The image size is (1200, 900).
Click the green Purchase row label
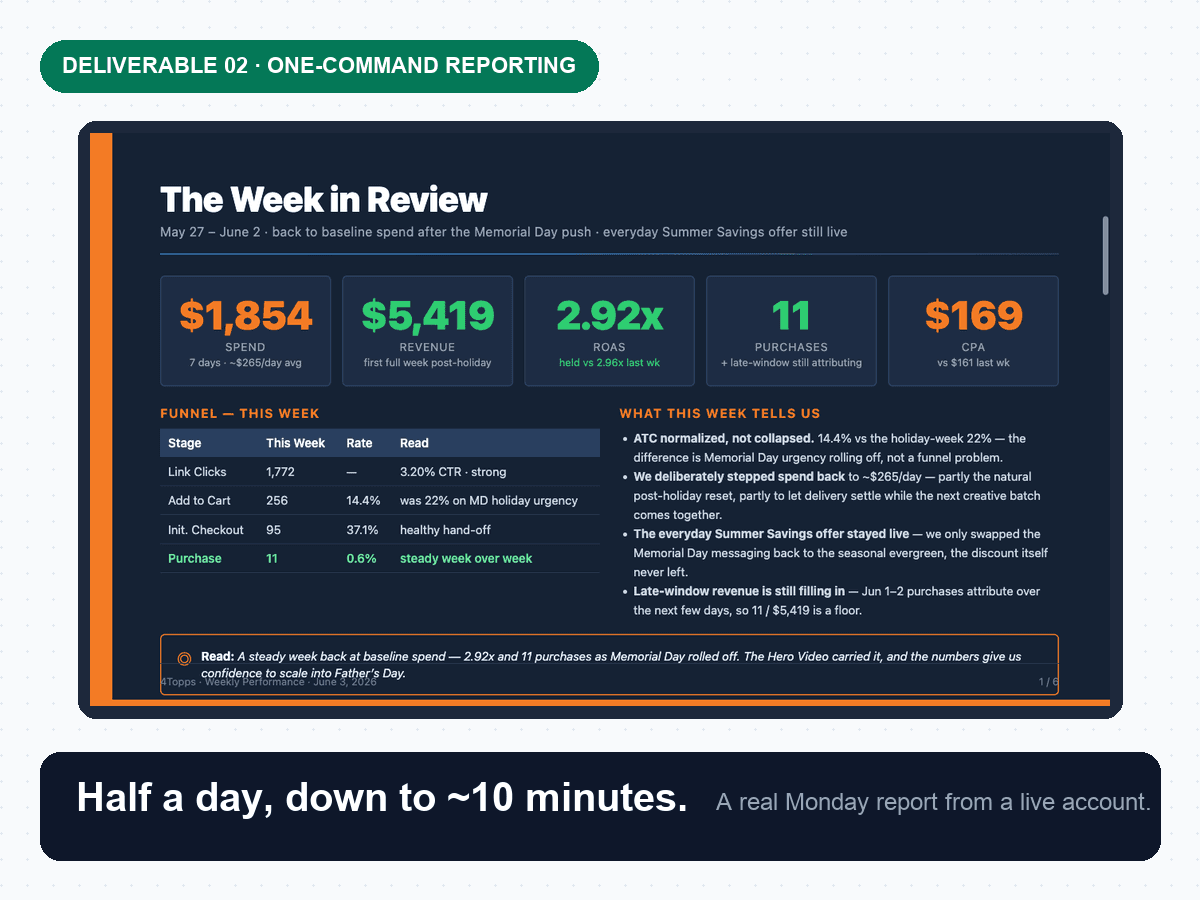[x=195, y=559]
